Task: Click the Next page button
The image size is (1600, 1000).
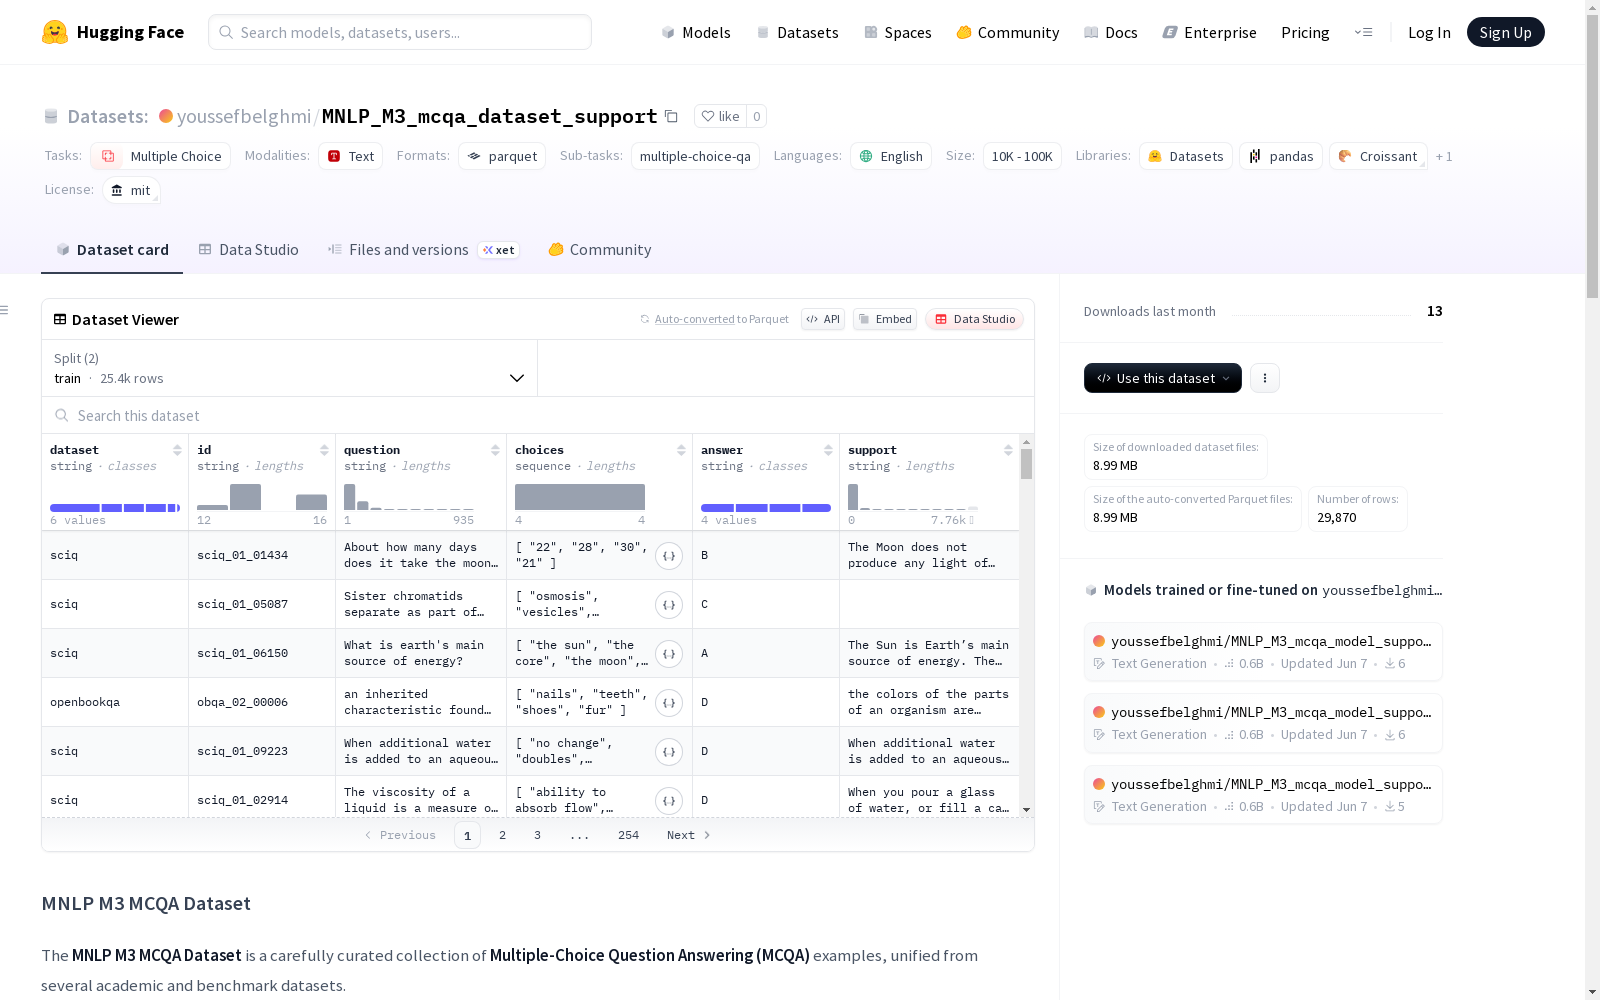Action: [688, 835]
